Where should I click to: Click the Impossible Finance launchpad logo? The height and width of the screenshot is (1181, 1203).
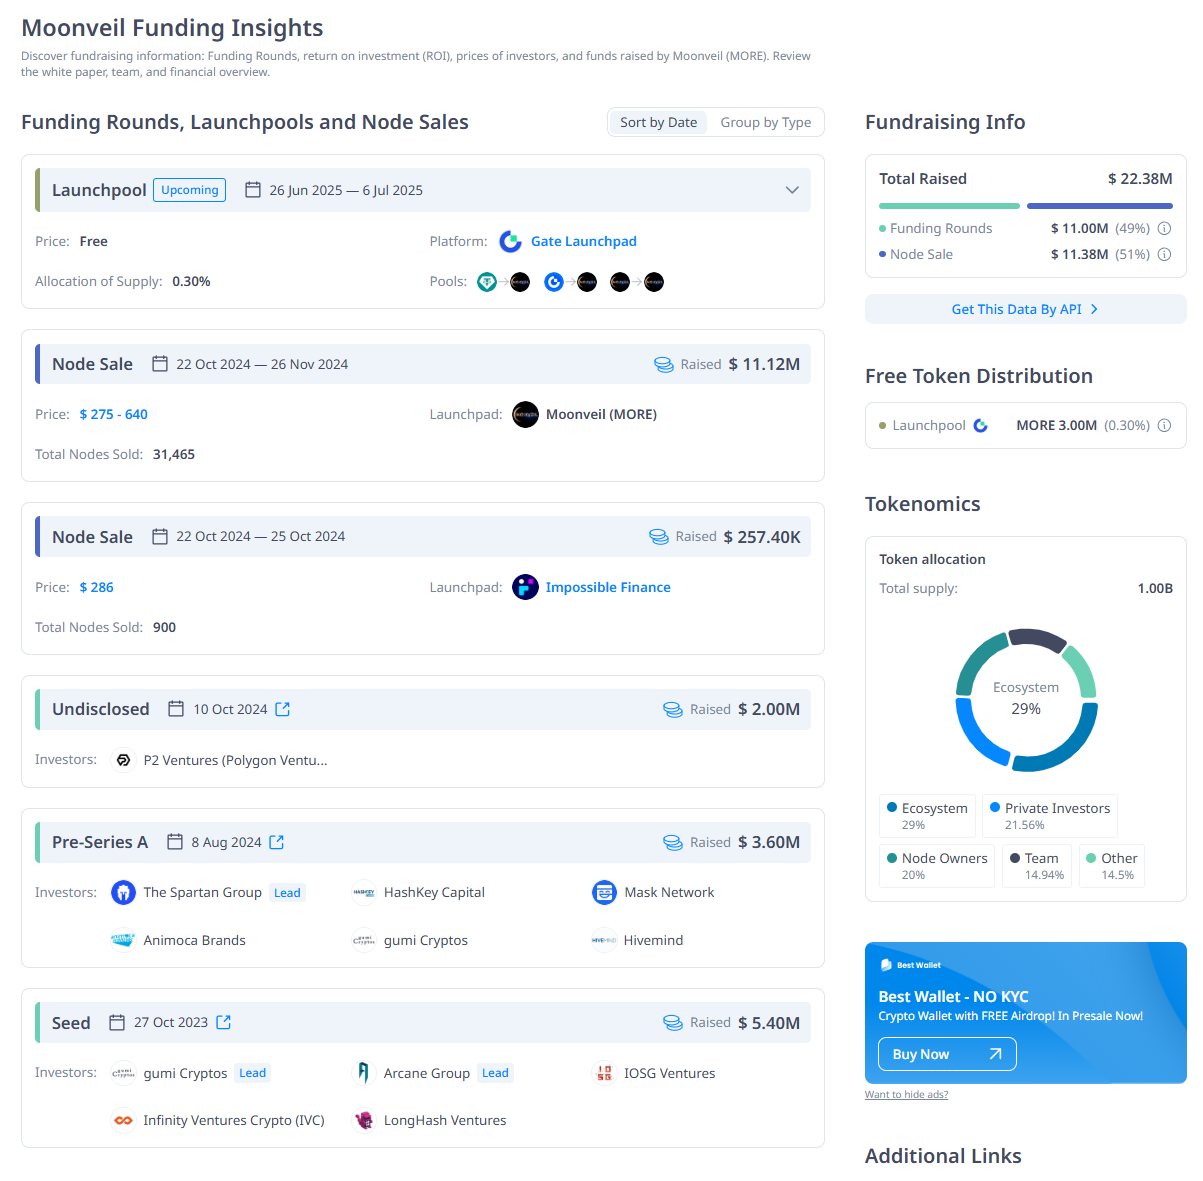525,587
